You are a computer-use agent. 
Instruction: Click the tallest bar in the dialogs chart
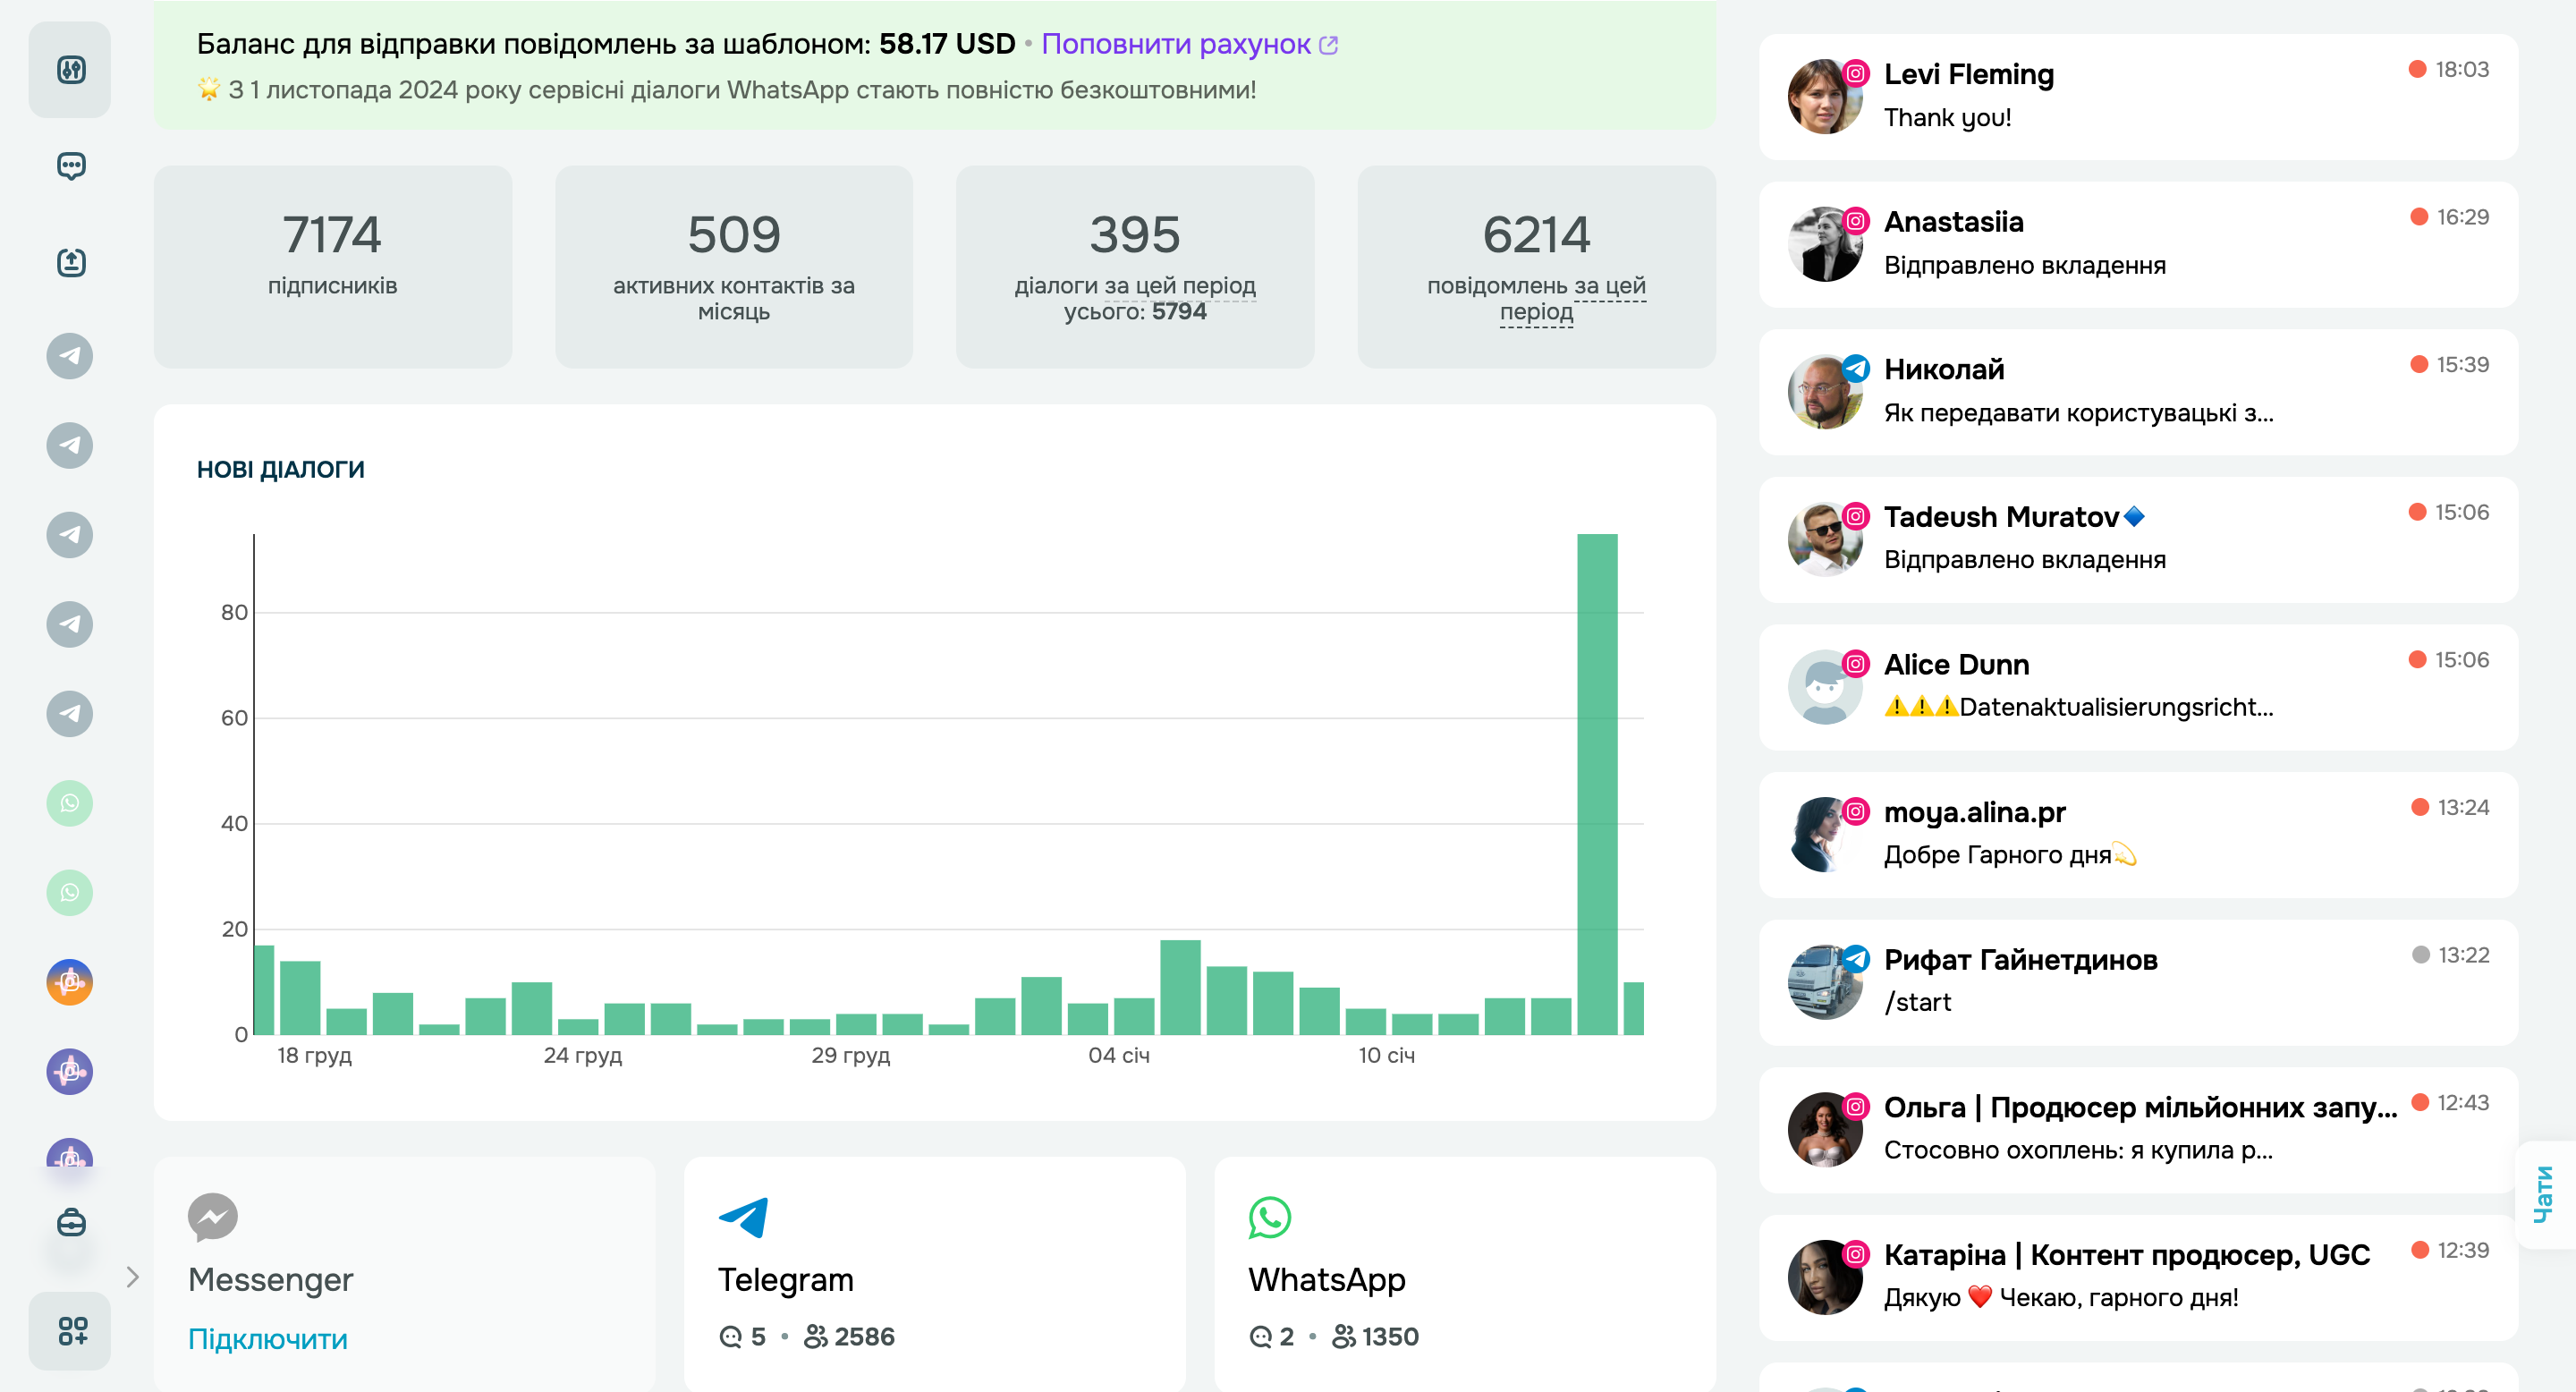1597,784
